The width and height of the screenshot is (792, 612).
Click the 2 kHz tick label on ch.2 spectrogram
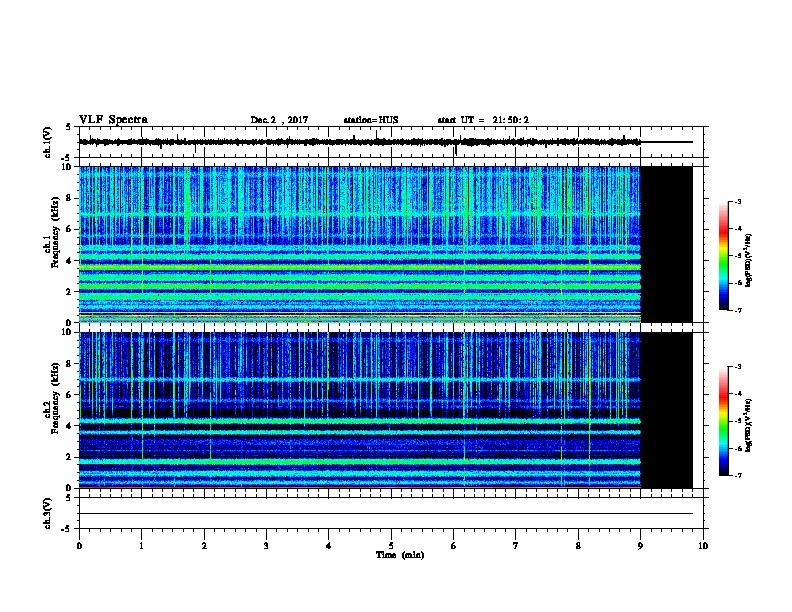(69, 457)
